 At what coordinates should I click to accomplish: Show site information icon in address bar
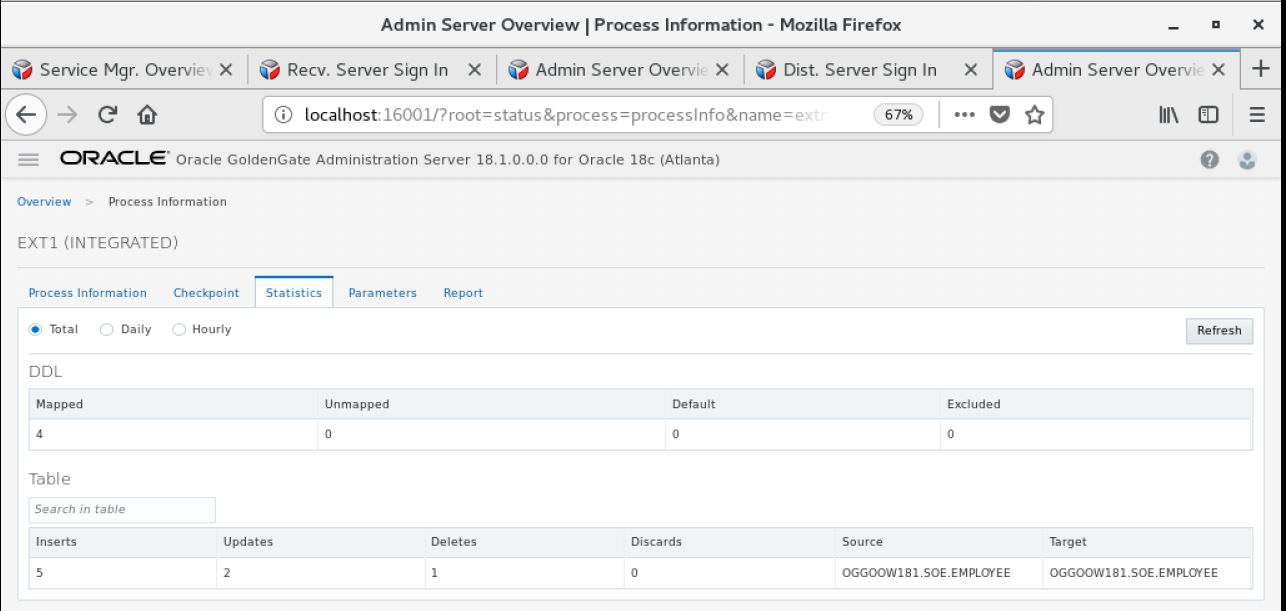(282, 114)
